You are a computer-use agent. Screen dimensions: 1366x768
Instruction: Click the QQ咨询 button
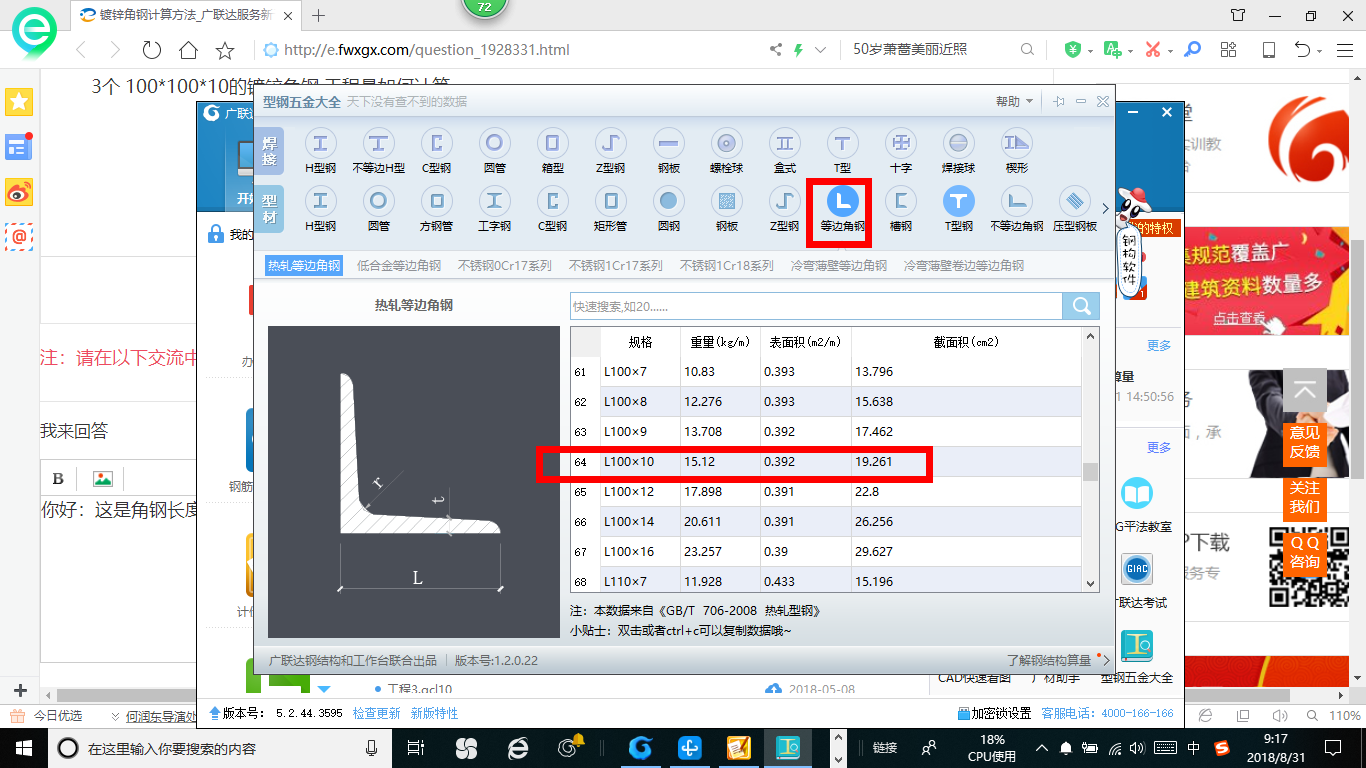(x=1304, y=552)
